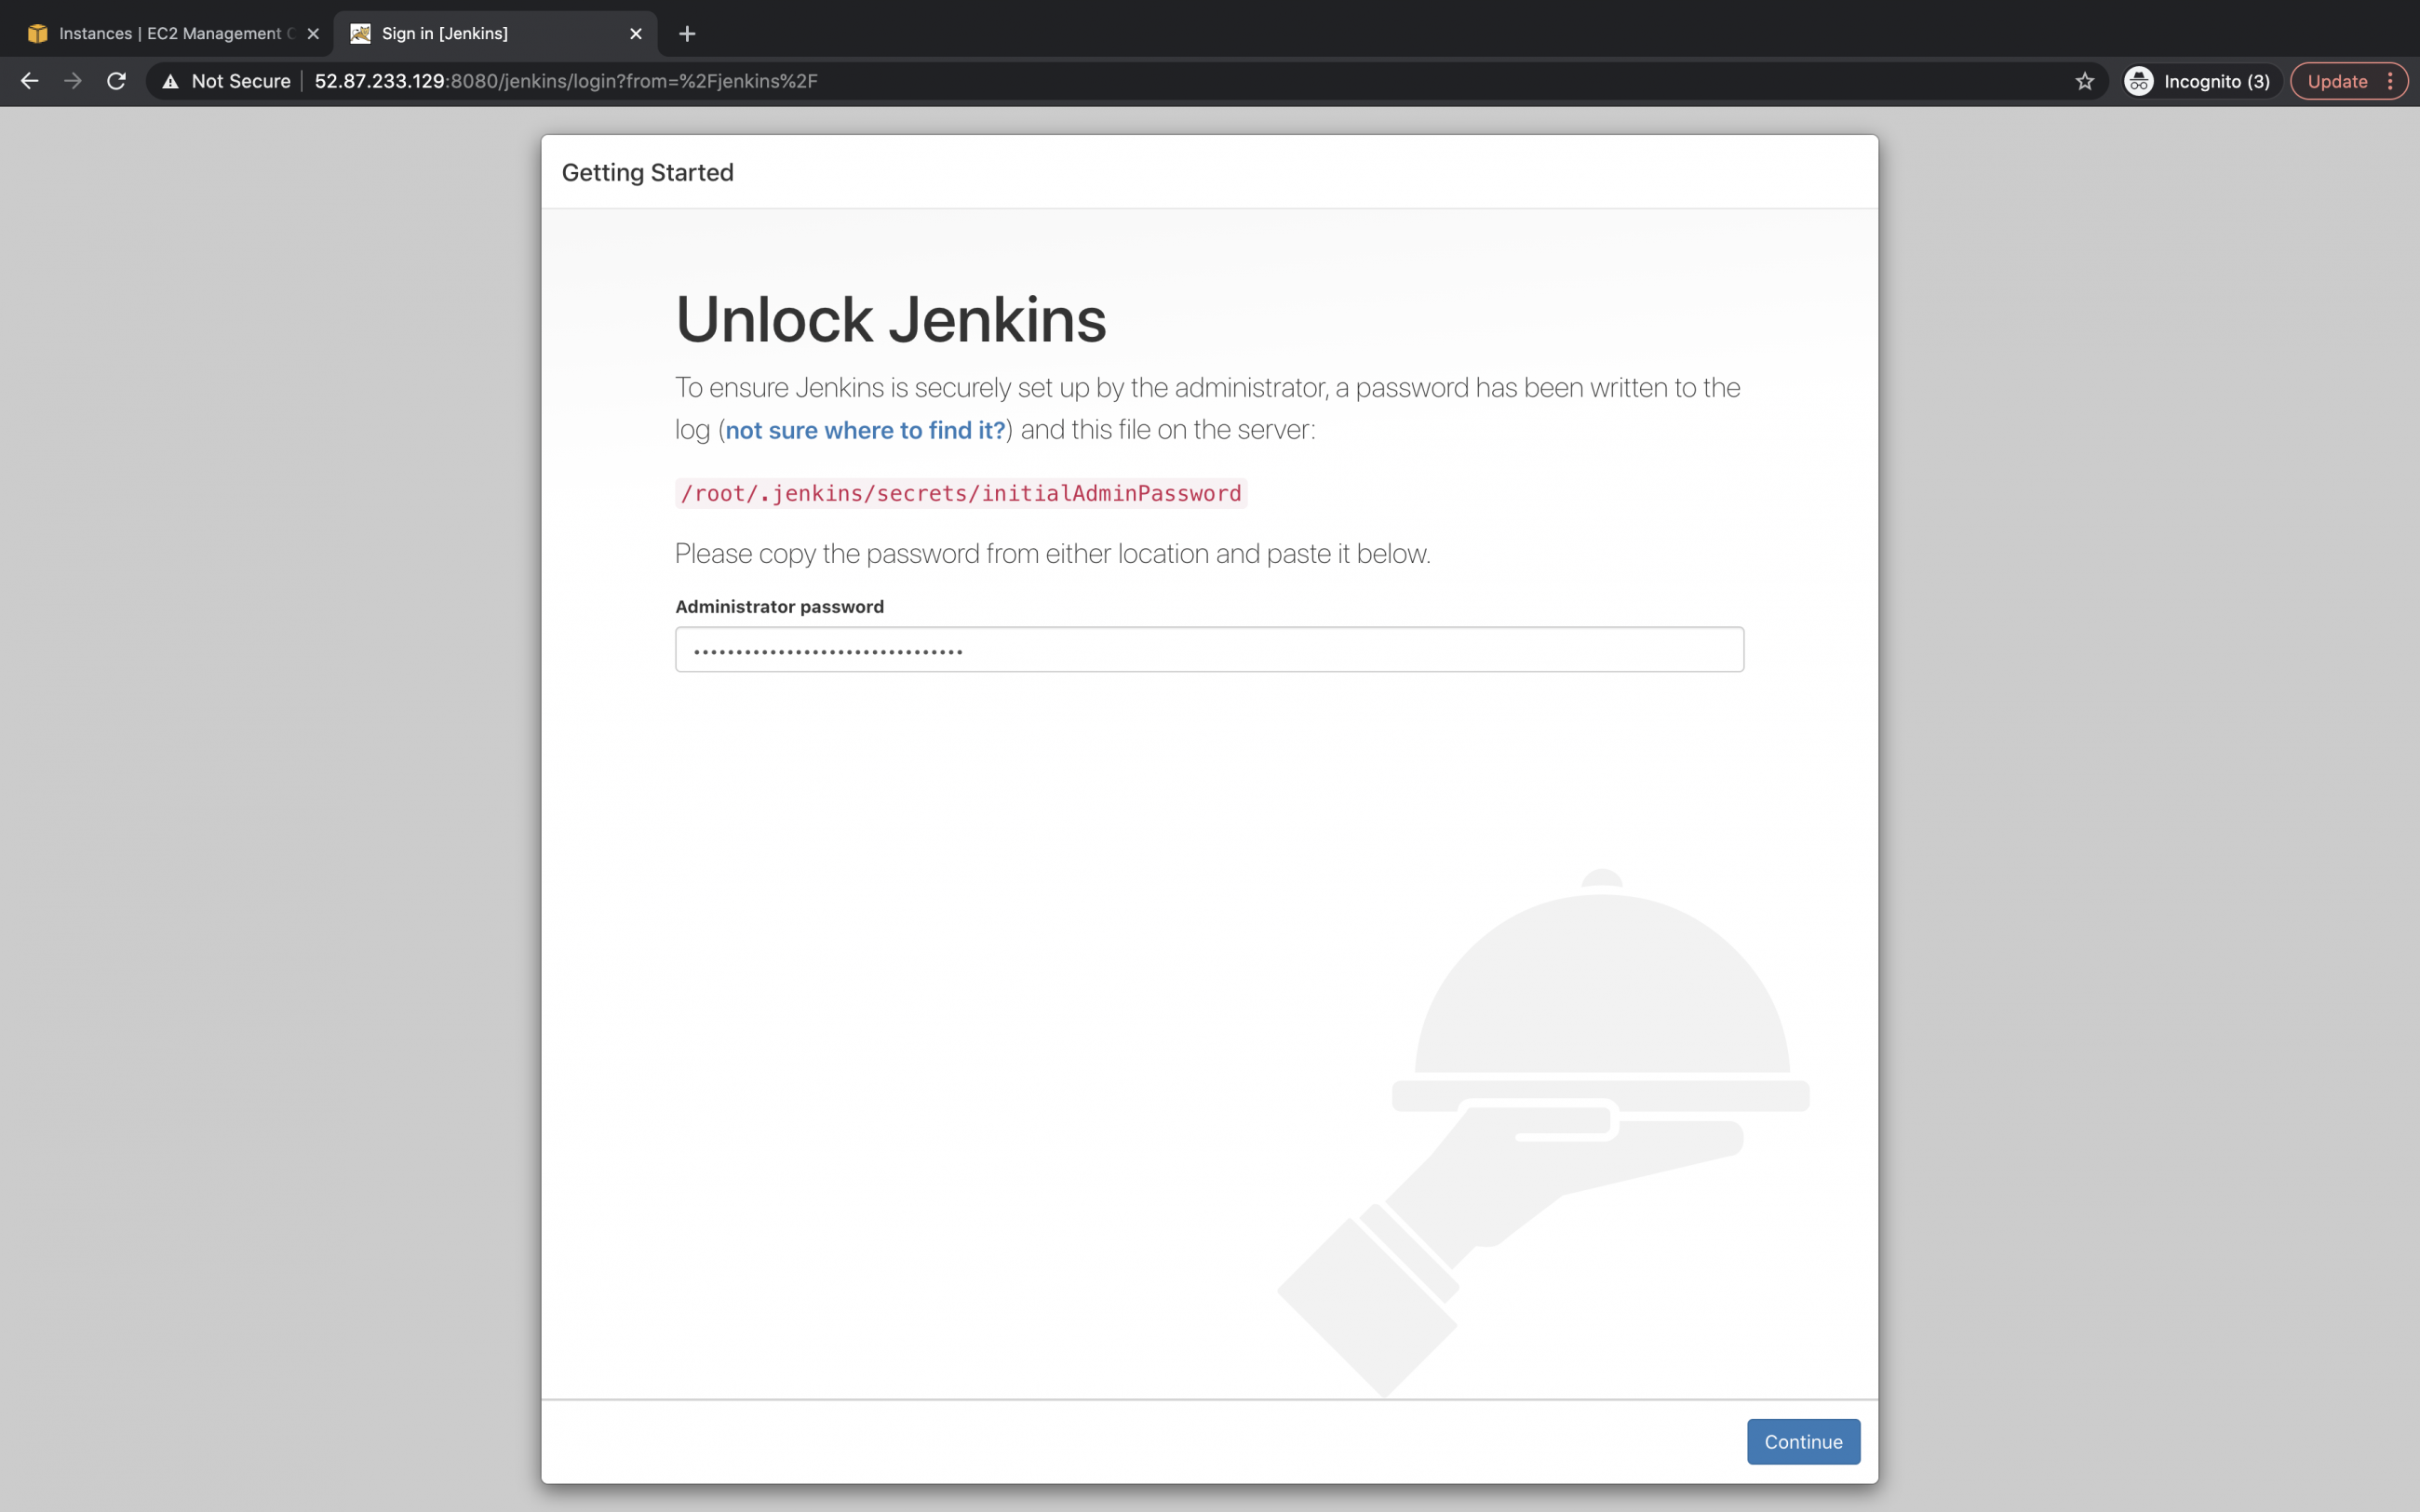Click the browser forward arrow
The height and width of the screenshot is (1512, 2420).
coord(72,81)
